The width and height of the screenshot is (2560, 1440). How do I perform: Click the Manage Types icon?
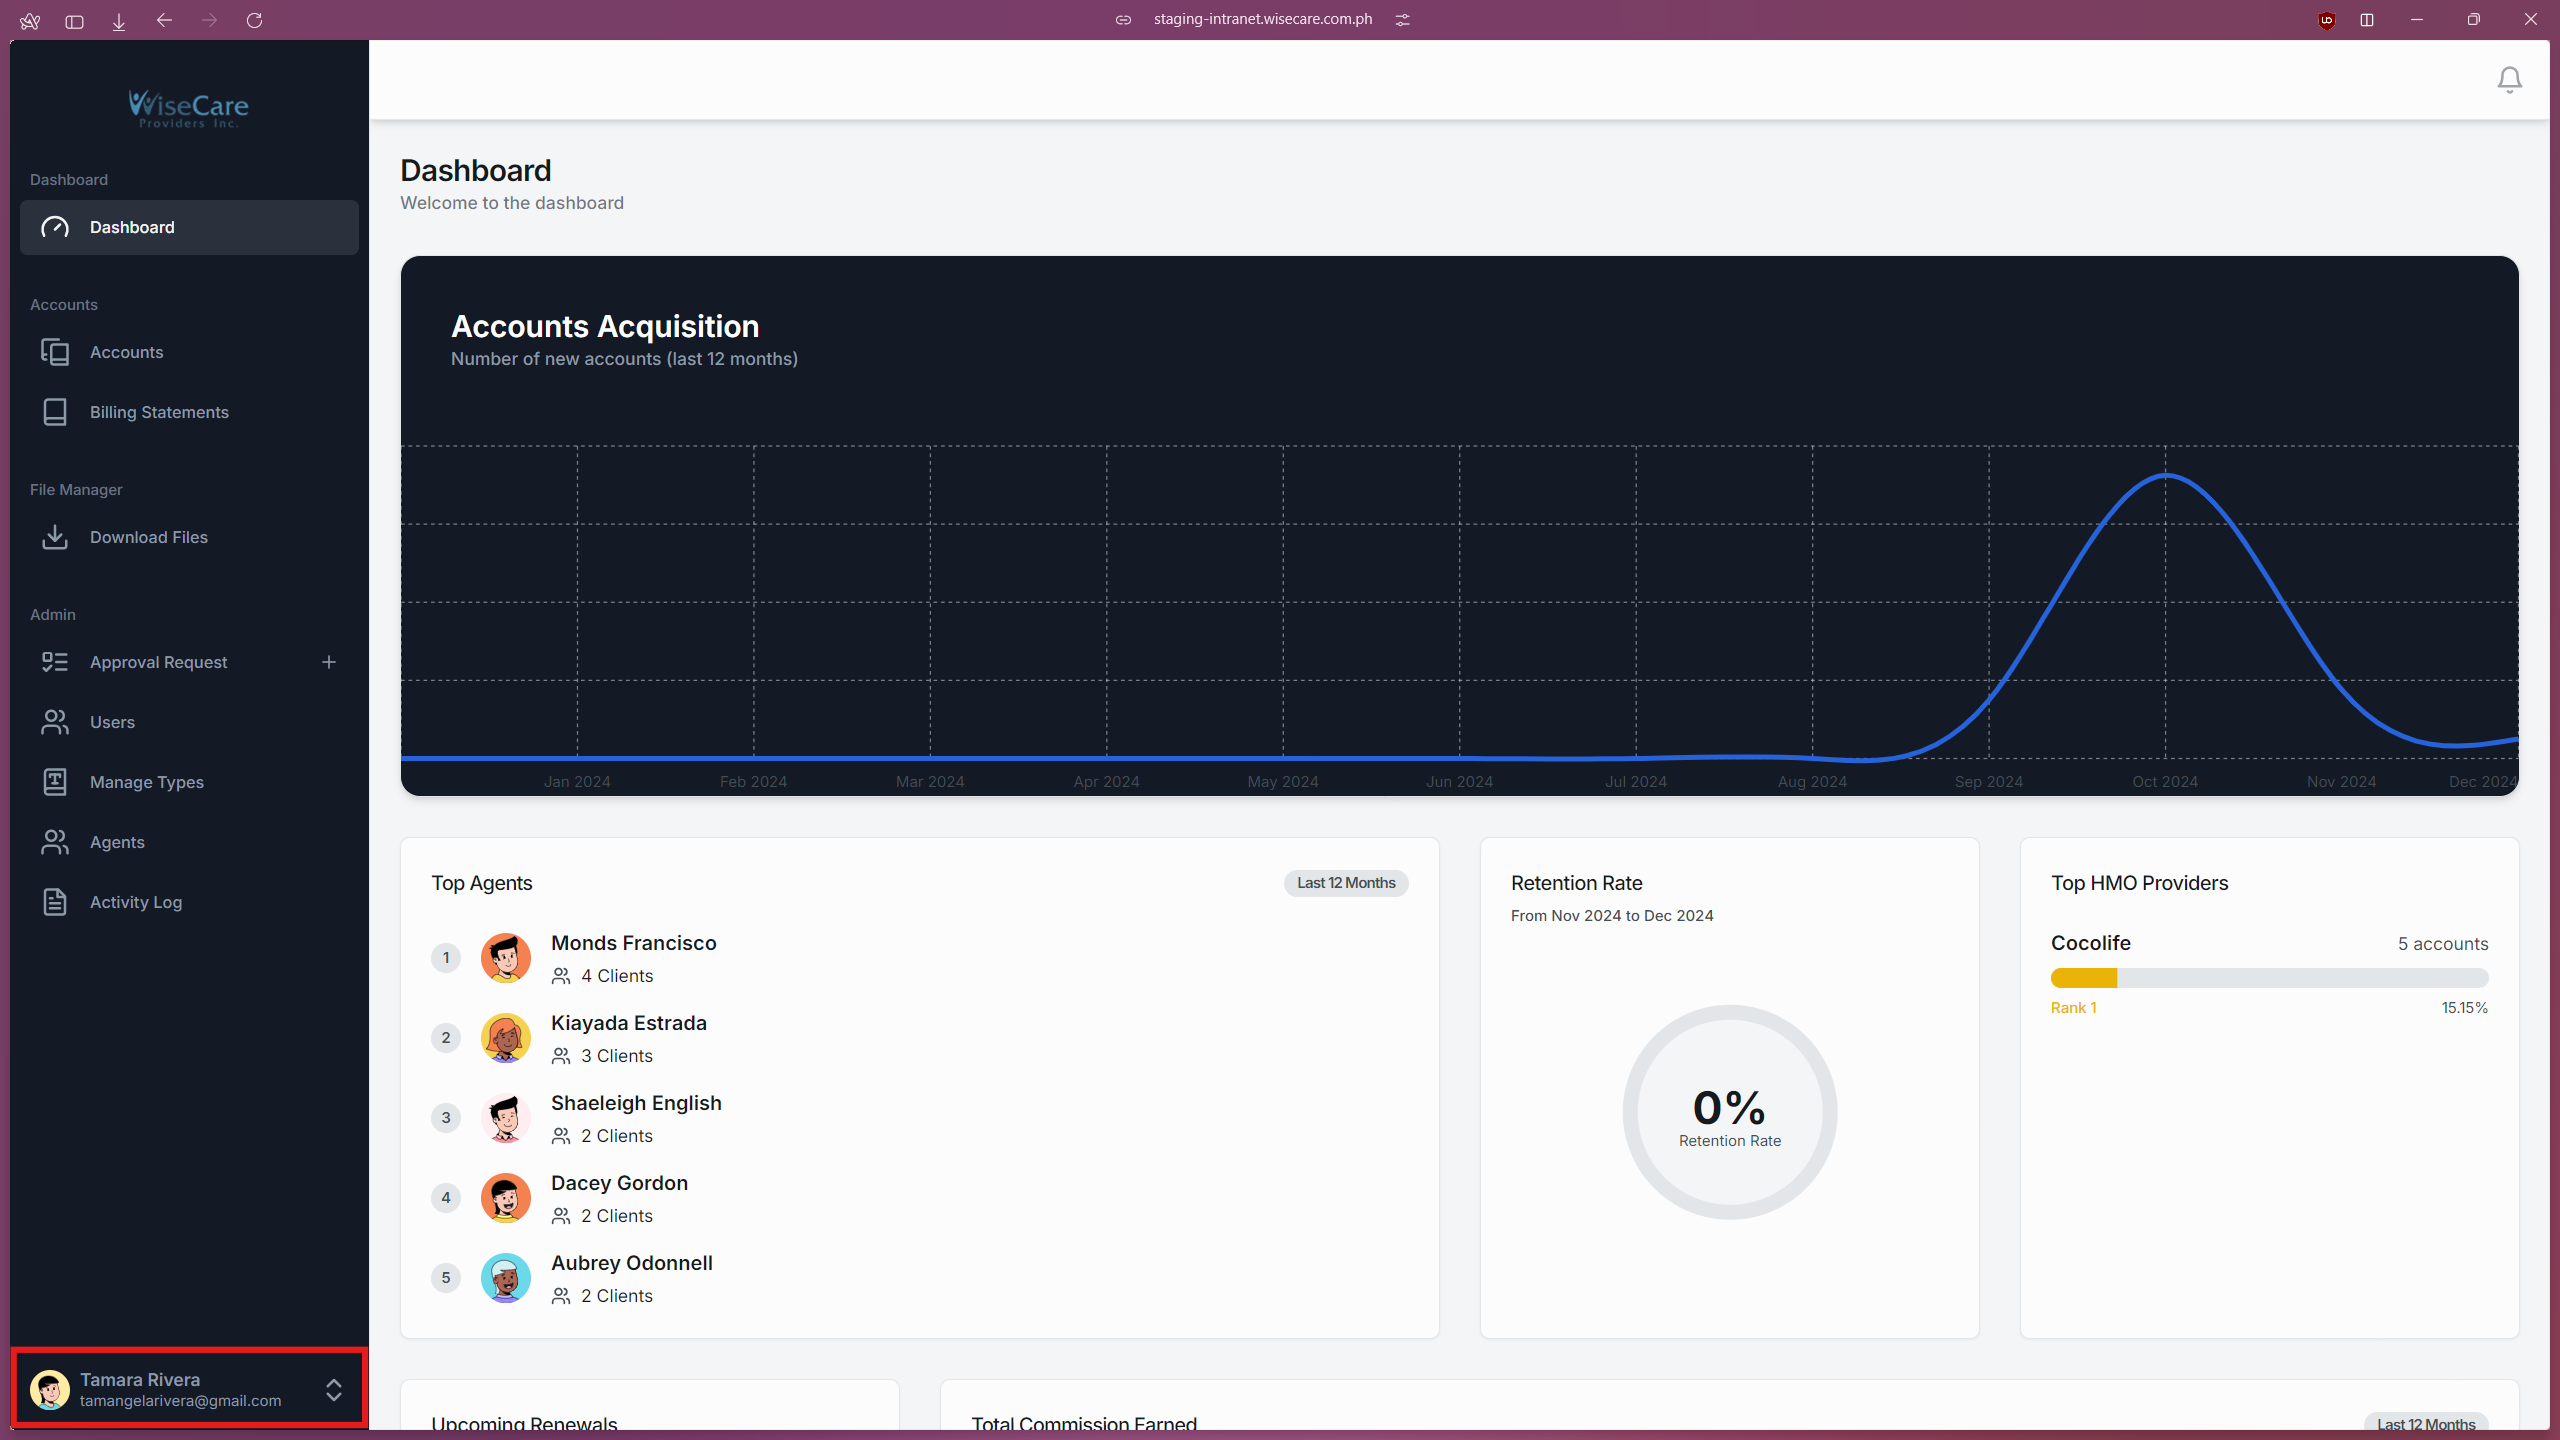coord(55,782)
